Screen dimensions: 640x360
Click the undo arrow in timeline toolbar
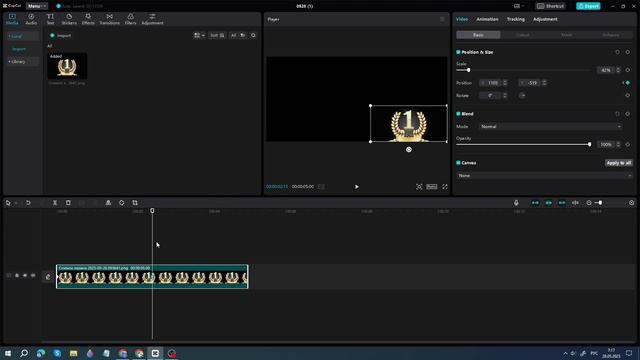(x=28, y=203)
